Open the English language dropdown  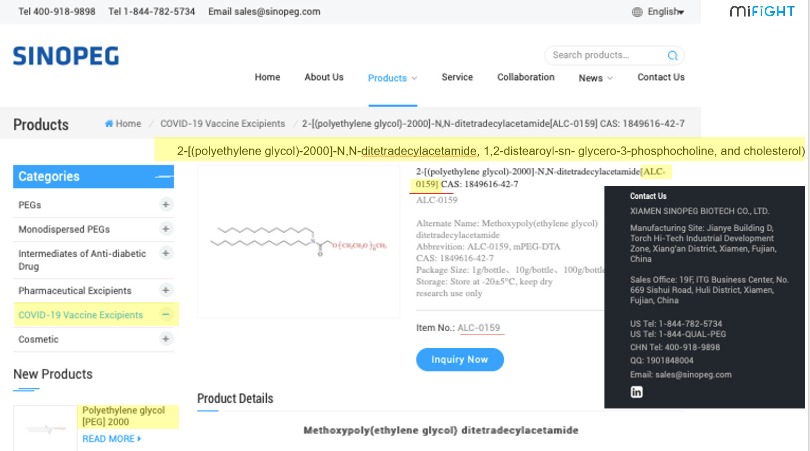(665, 12)
